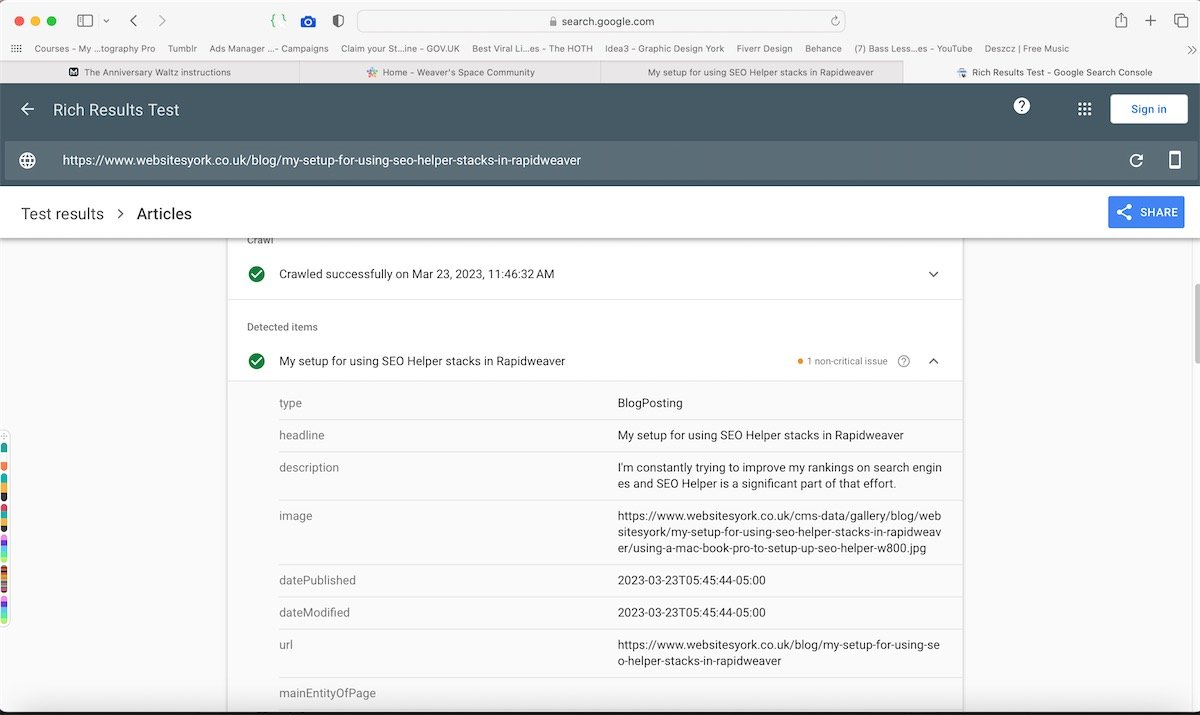Switch crawler with smartphone icon
Viewport: 1200px width, 715px height.
1175,160
